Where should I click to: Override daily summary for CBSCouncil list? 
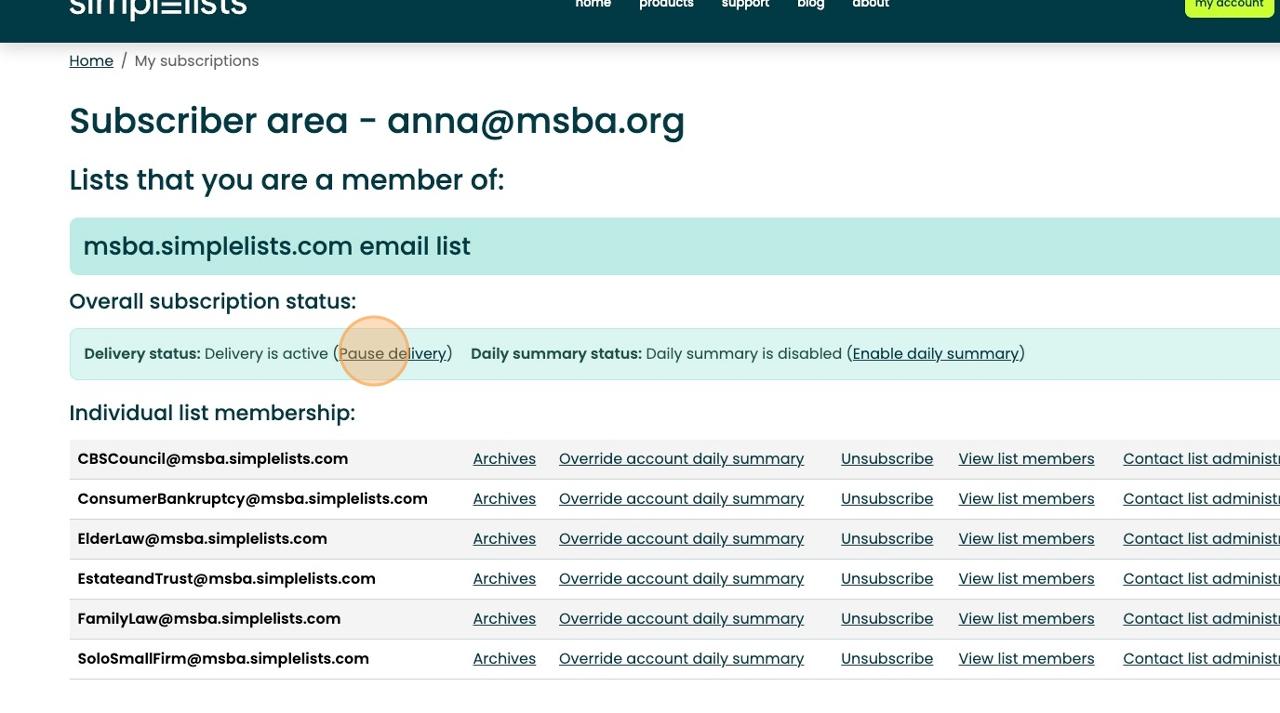coord(681,459)
